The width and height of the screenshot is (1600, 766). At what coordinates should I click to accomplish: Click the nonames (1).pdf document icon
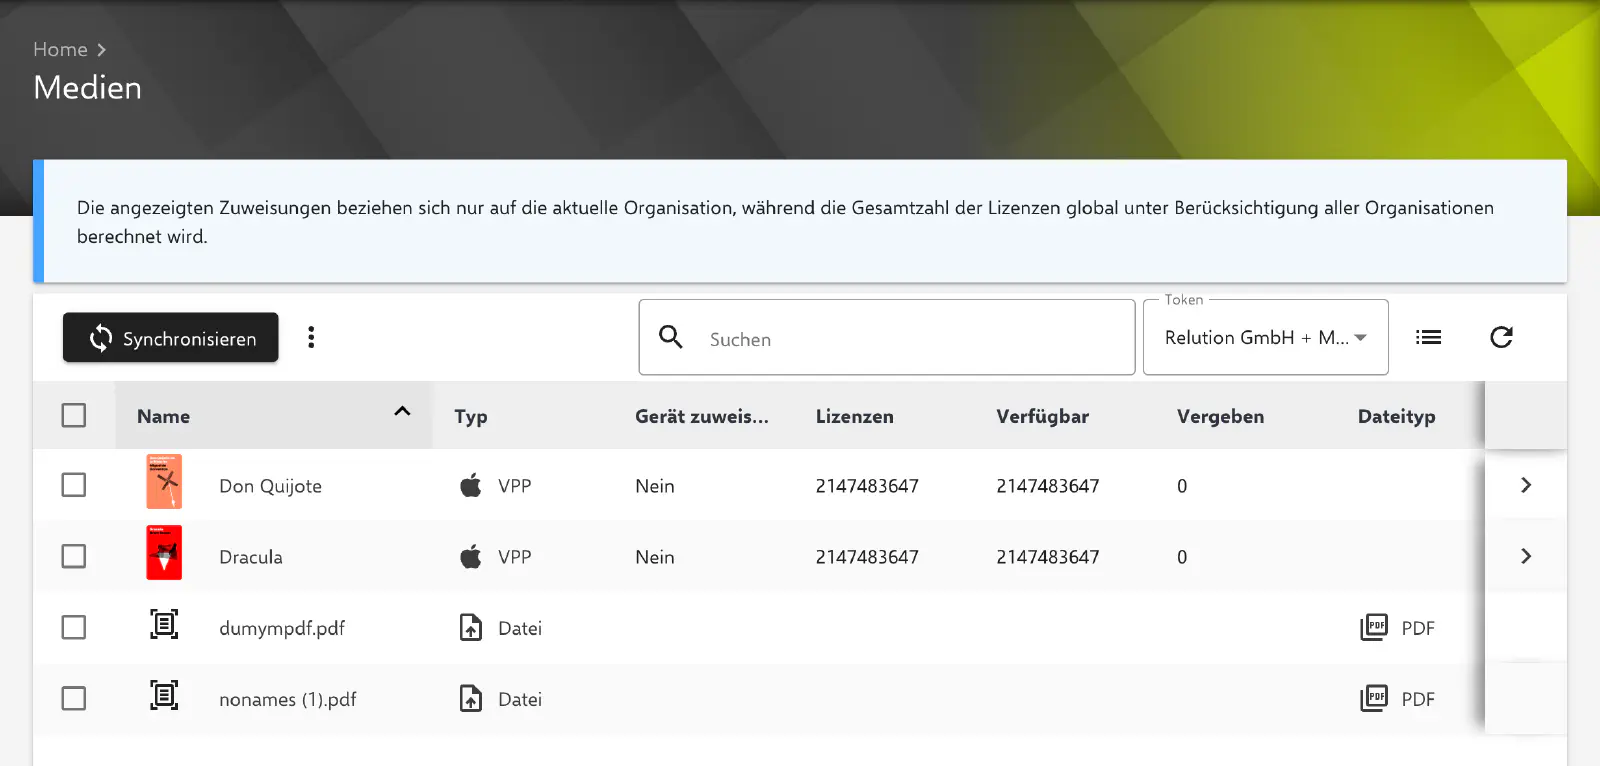[164, 695]
